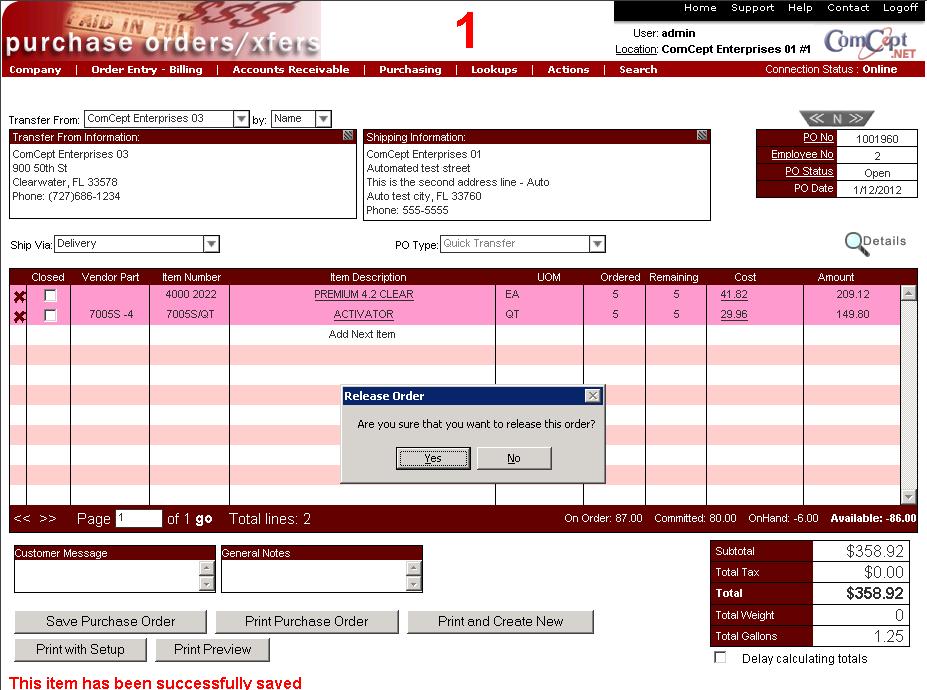Open the Ship Via dropdown
Viewport: 927px width, 690px height.
pos(211,244)
